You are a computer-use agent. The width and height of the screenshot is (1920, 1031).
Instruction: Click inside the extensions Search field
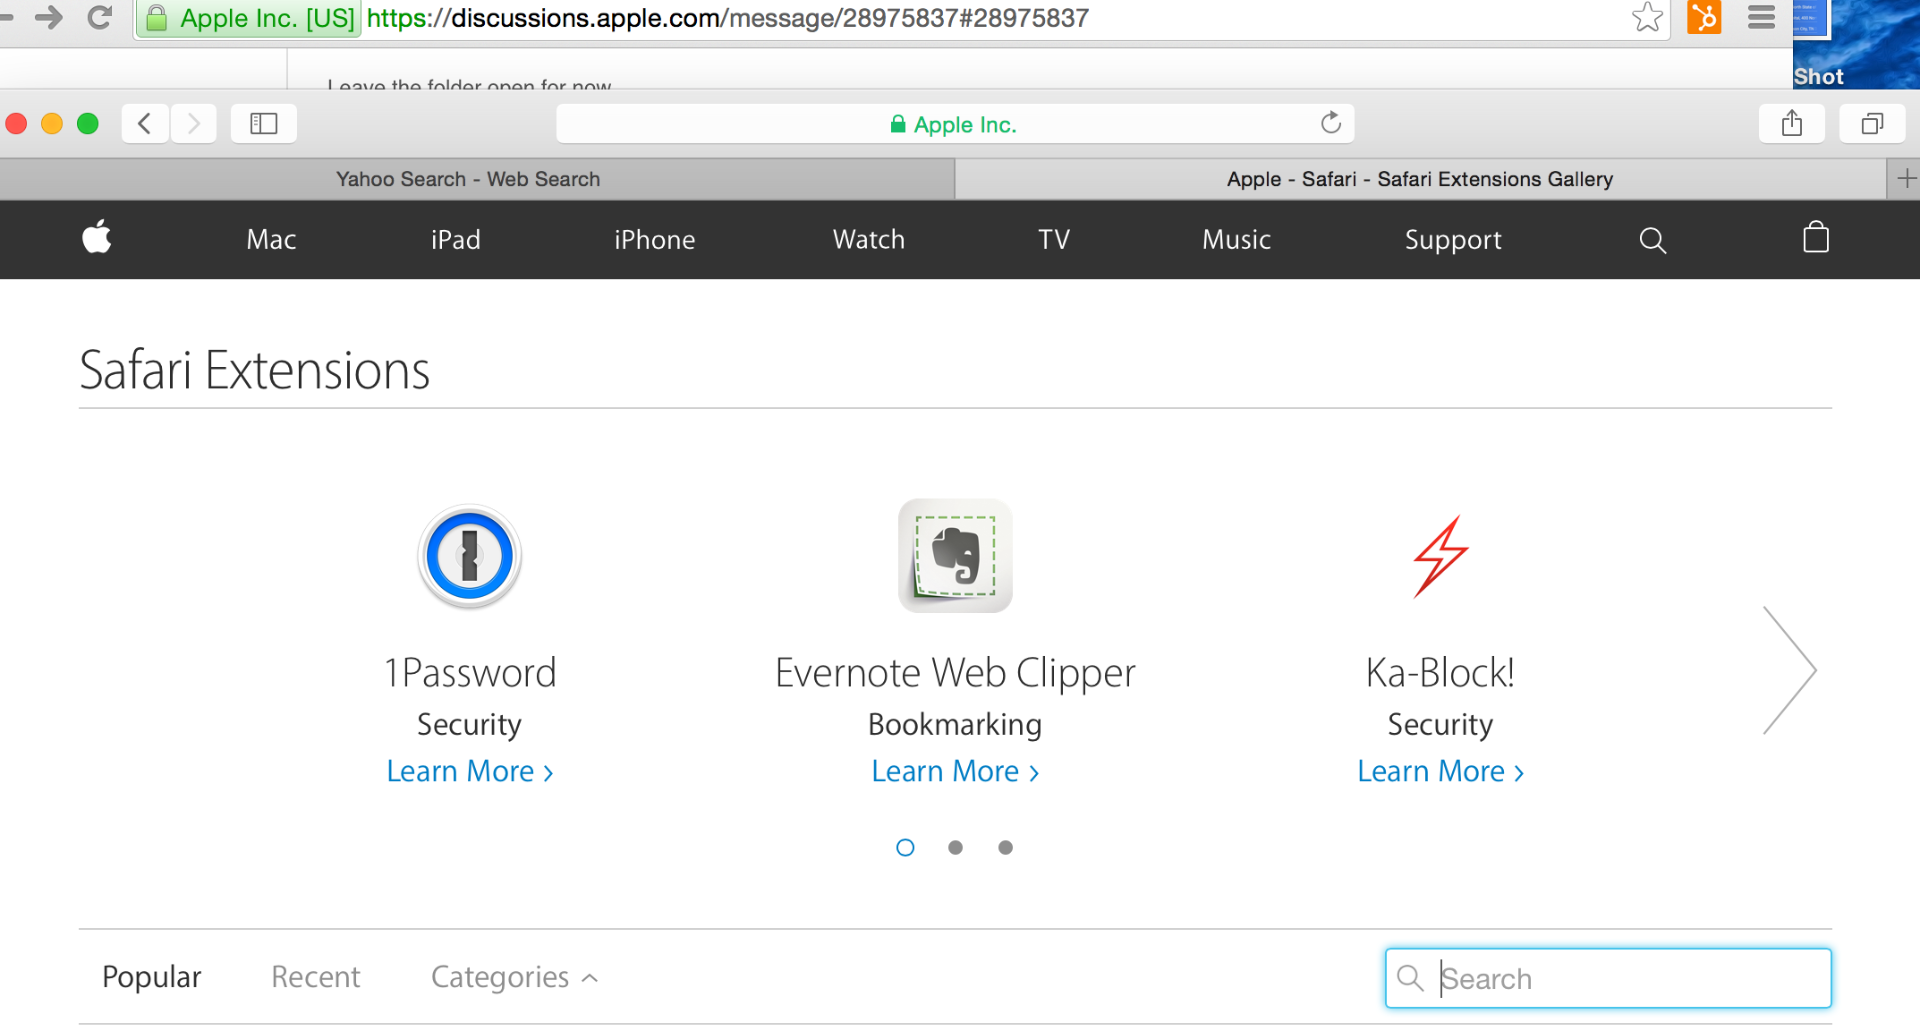pos(1605,978)
